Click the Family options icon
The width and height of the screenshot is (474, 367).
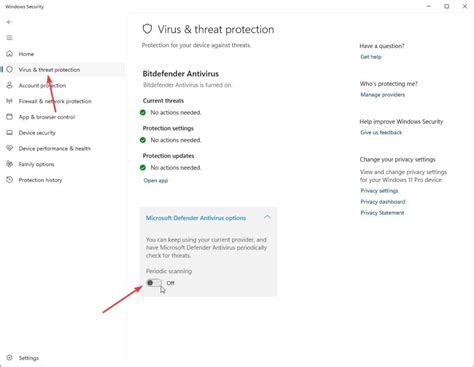coord(10,164)
